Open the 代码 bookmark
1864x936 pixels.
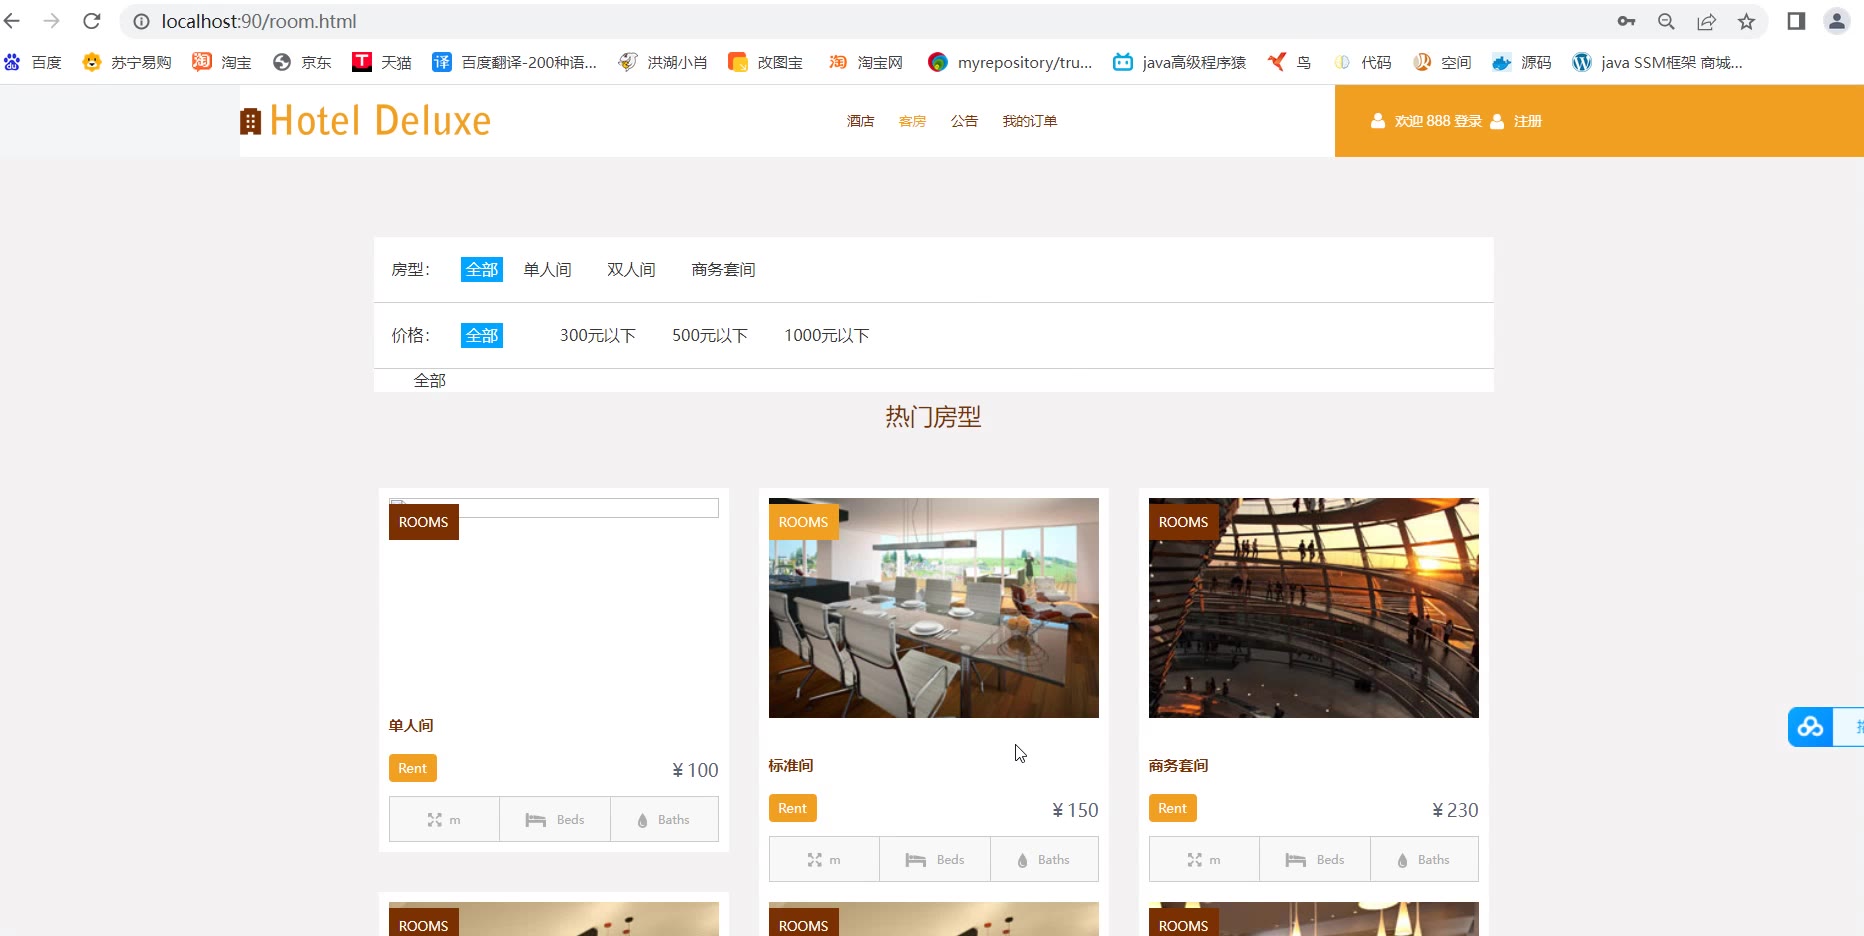[1363, 62]
